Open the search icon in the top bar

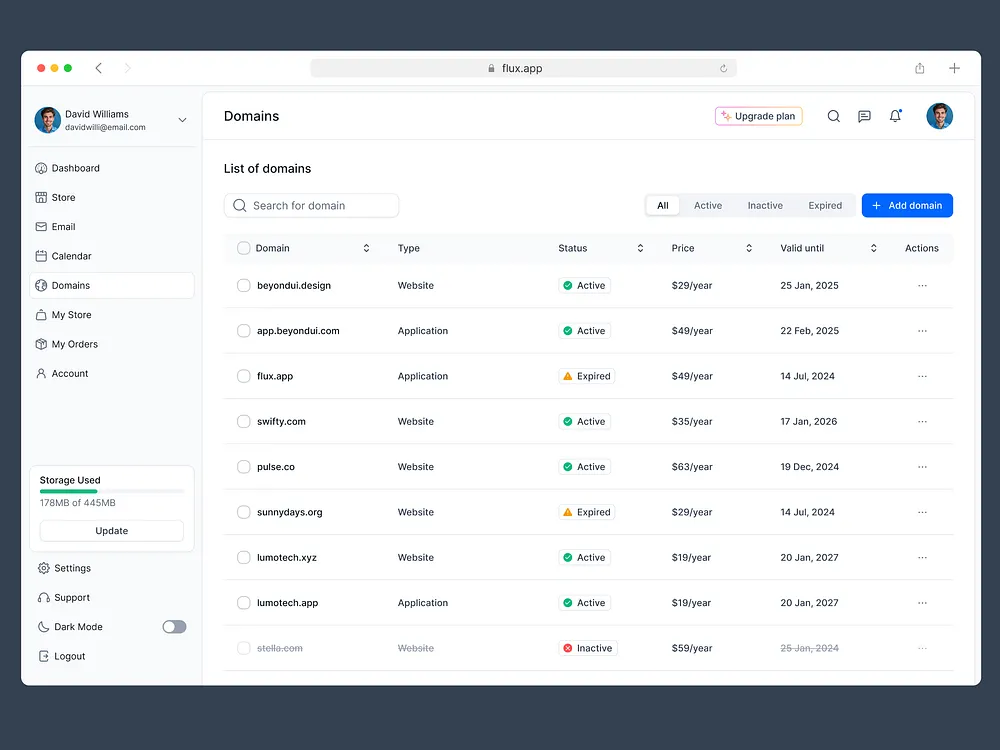pos(833,116)
